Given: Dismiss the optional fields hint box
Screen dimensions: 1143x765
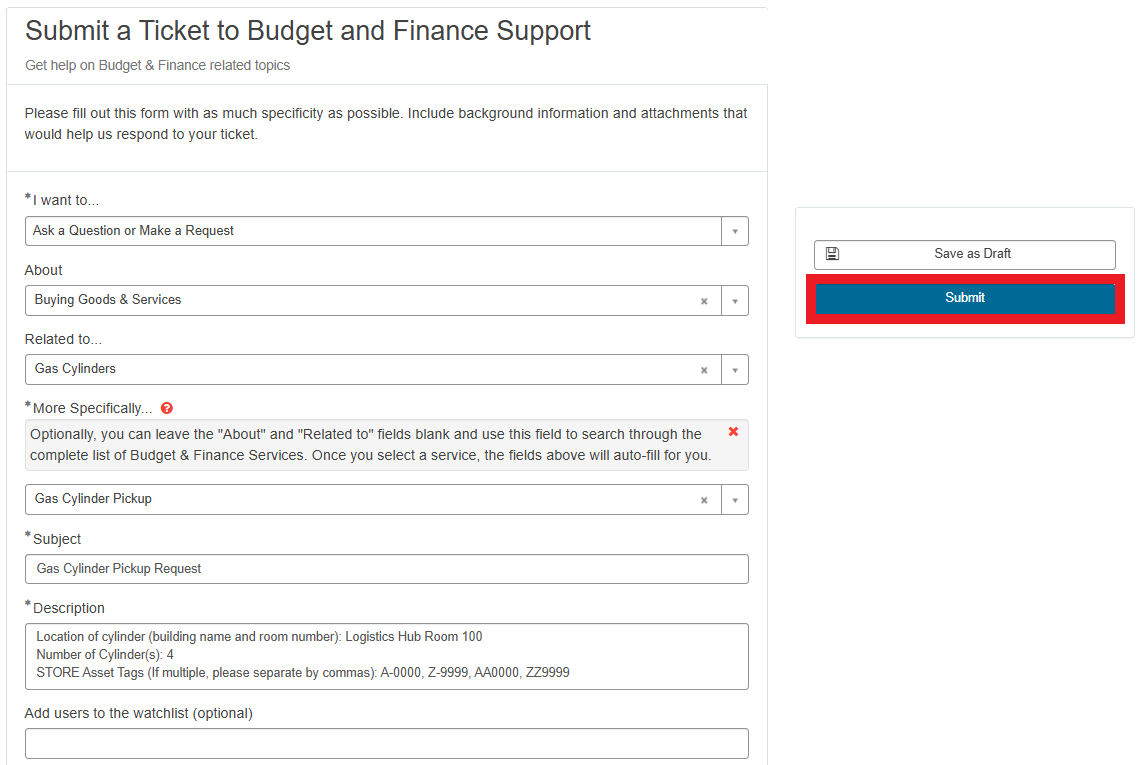Looking at the screenshot, I should click(x=733, y=432).
